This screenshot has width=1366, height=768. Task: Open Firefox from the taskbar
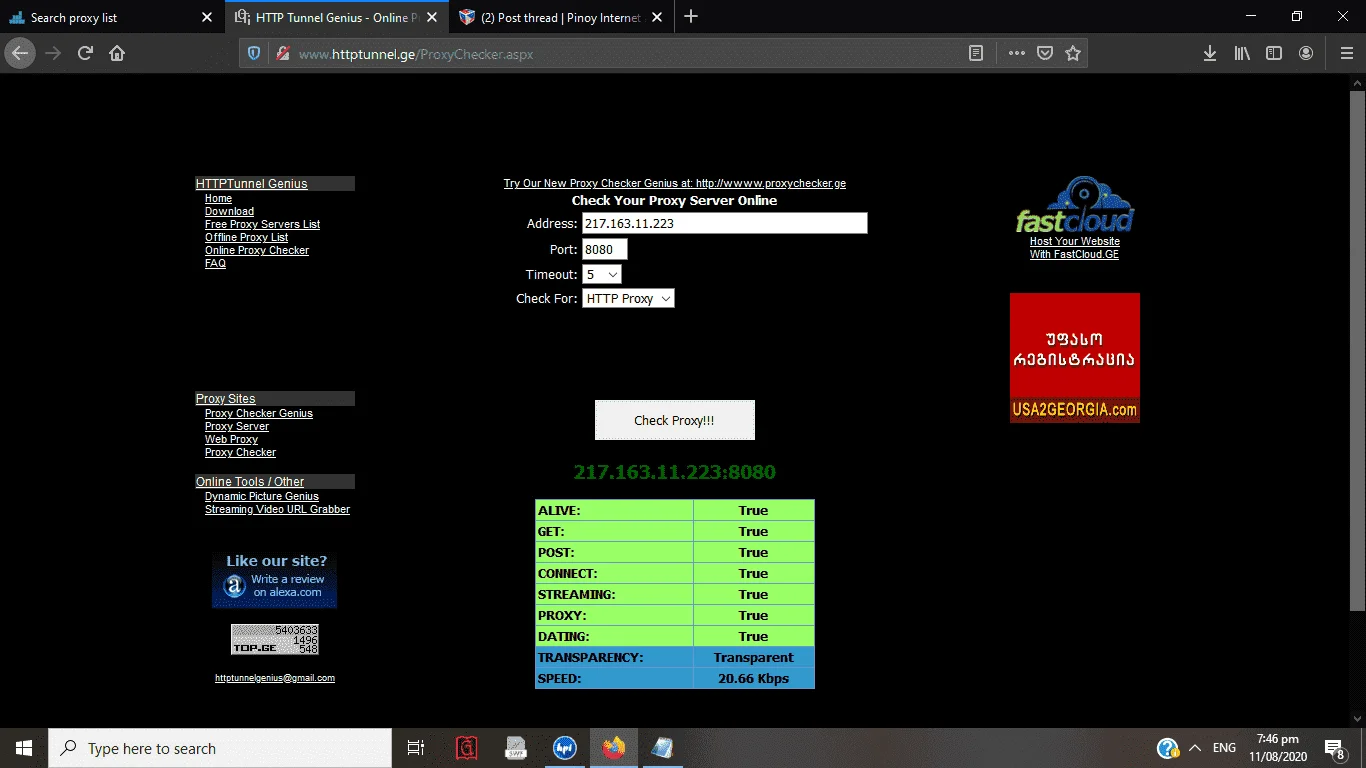pyautogui.click(x=613, y=748)
